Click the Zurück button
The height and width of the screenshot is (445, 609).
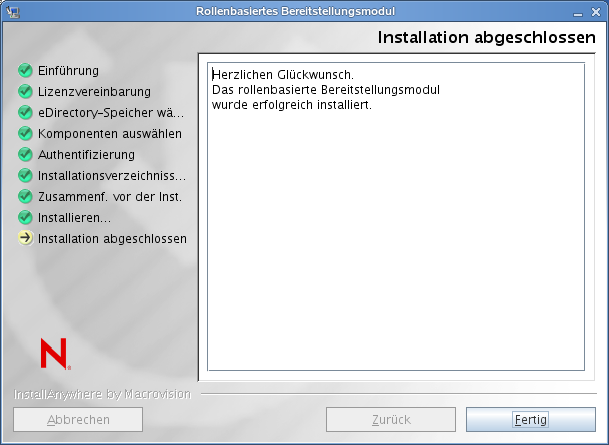click(x=391, y=419)
